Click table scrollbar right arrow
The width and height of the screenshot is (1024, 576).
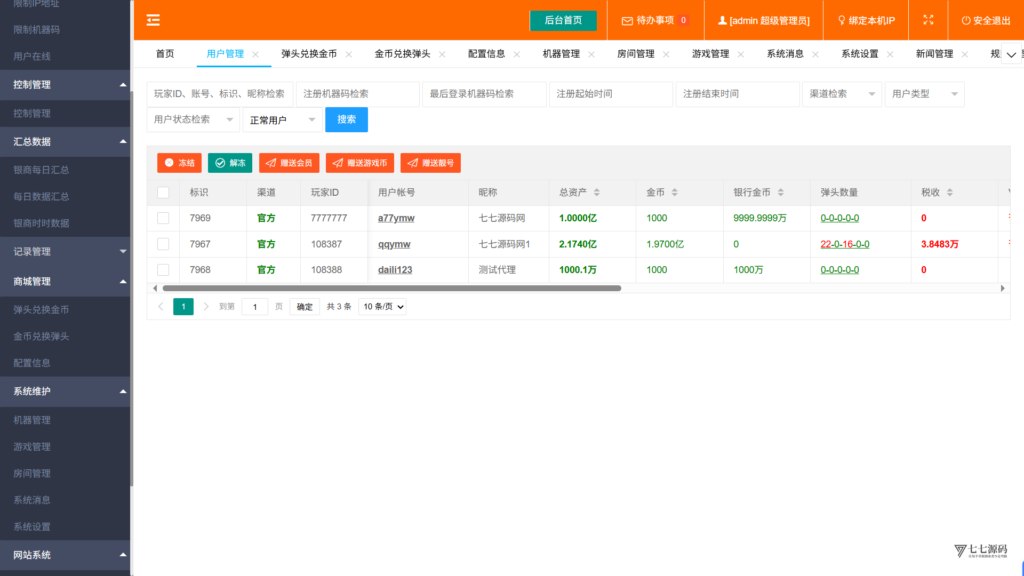1002,288
